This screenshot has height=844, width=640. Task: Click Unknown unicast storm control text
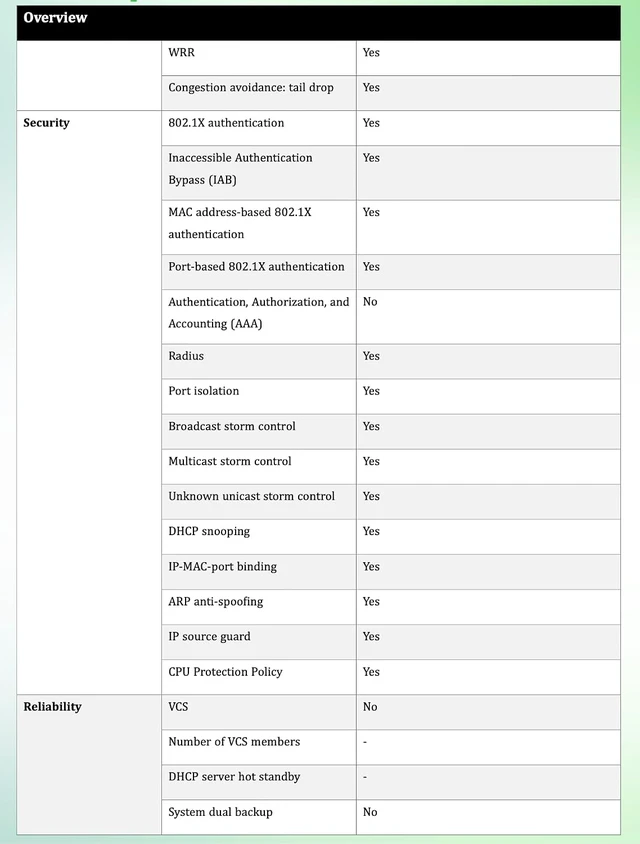(251, 496)
